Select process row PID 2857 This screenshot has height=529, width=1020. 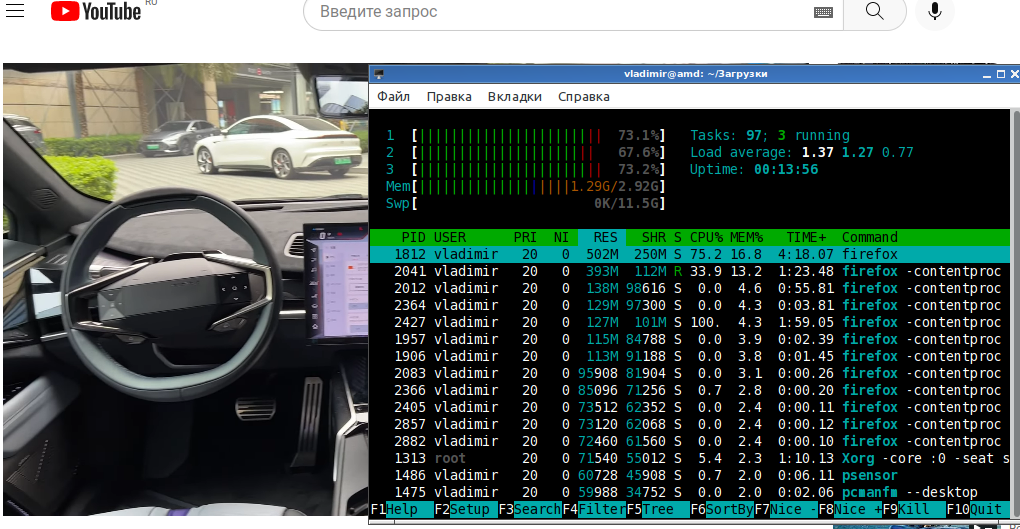[690, 424]
